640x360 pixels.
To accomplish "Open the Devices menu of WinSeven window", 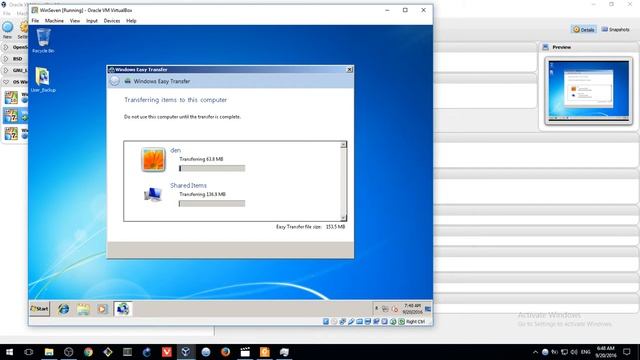I will [112, 21].
